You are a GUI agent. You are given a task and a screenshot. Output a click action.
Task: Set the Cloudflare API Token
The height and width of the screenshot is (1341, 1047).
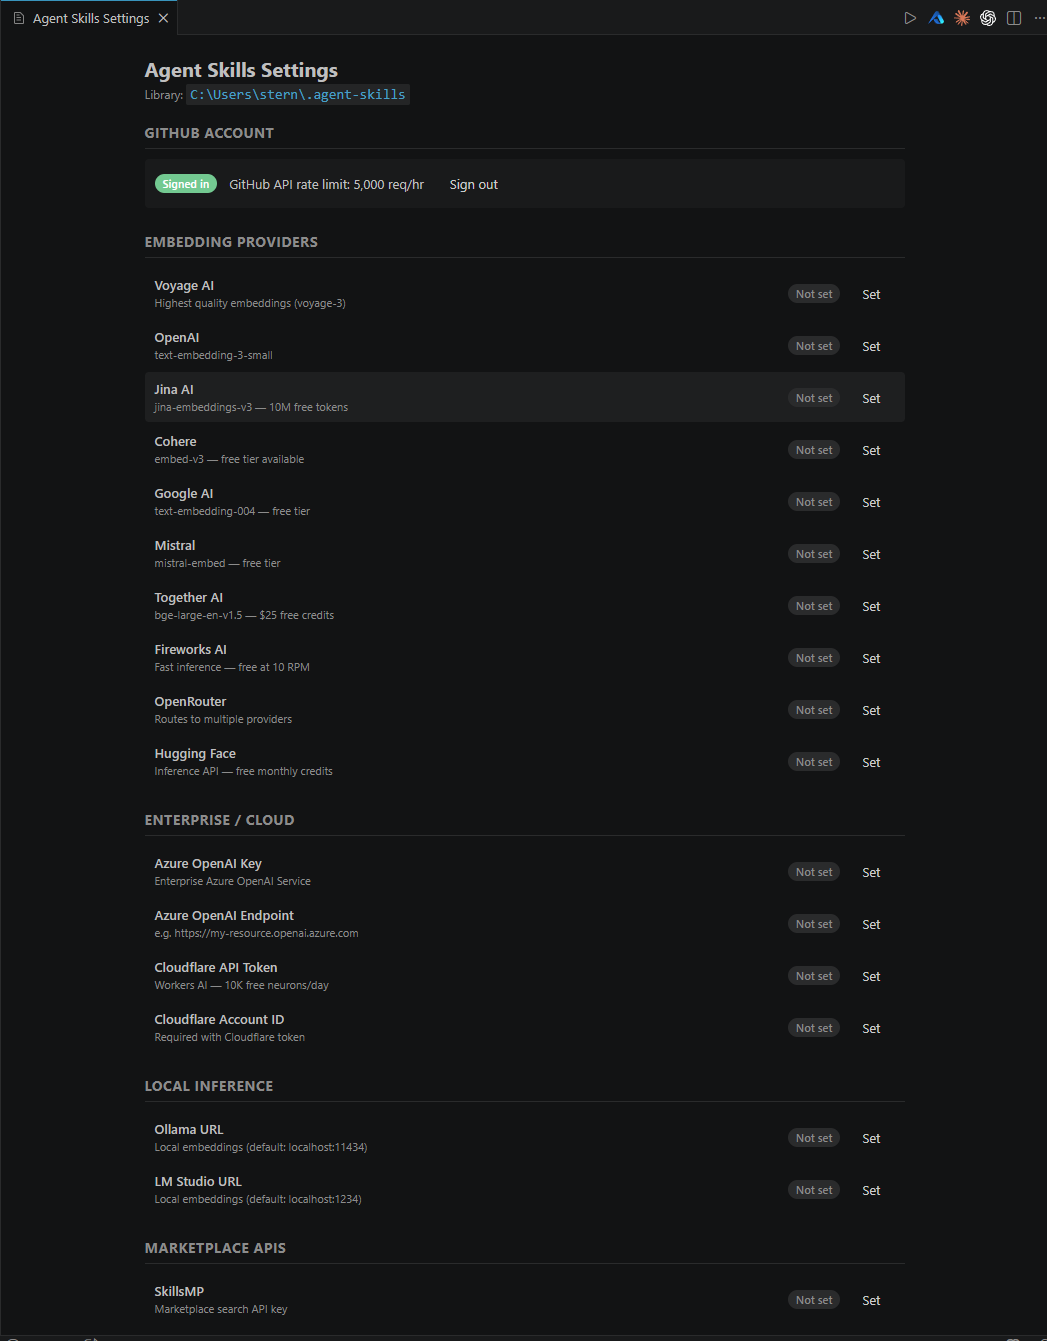click(x=870, y=975)
